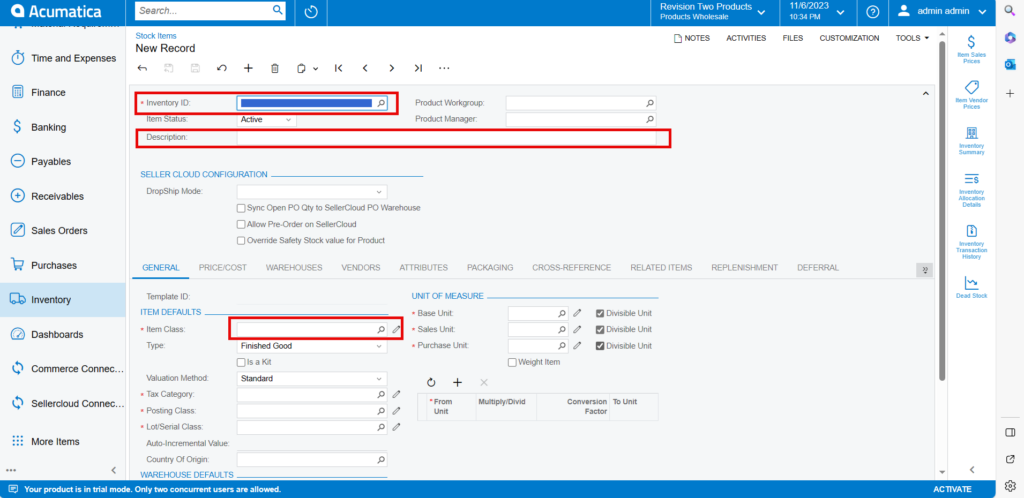Go to next record arrow
1024x498 pixels.
tap(391, 68)
